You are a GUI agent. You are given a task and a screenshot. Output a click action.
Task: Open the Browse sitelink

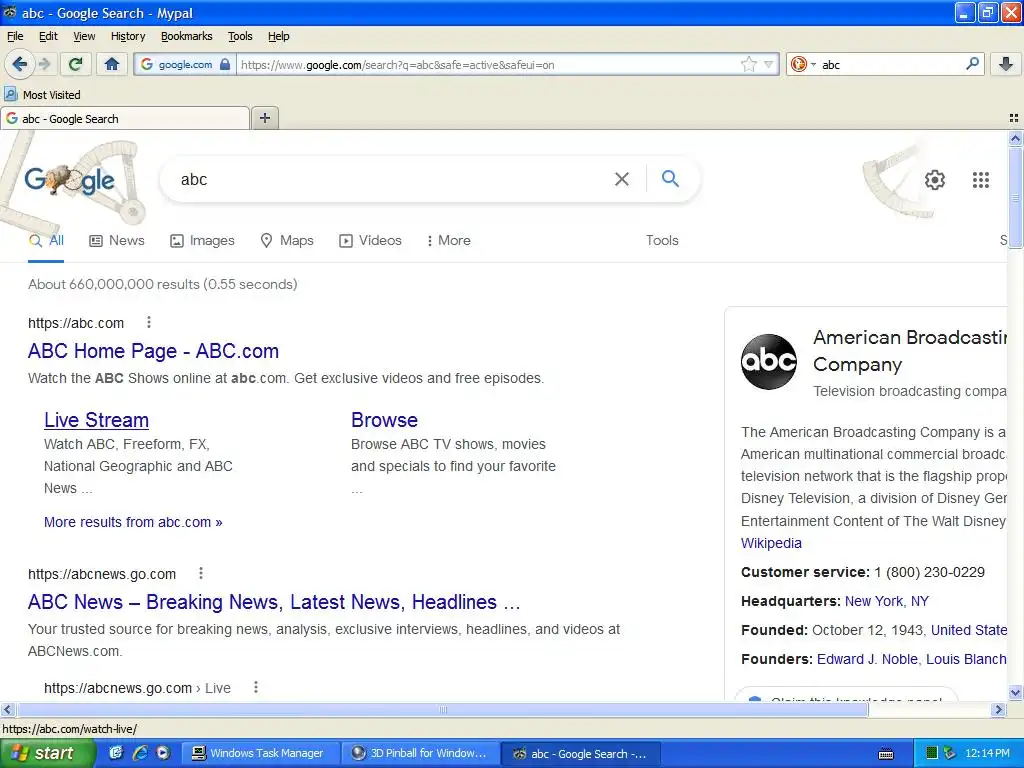(x=385, y=420)
